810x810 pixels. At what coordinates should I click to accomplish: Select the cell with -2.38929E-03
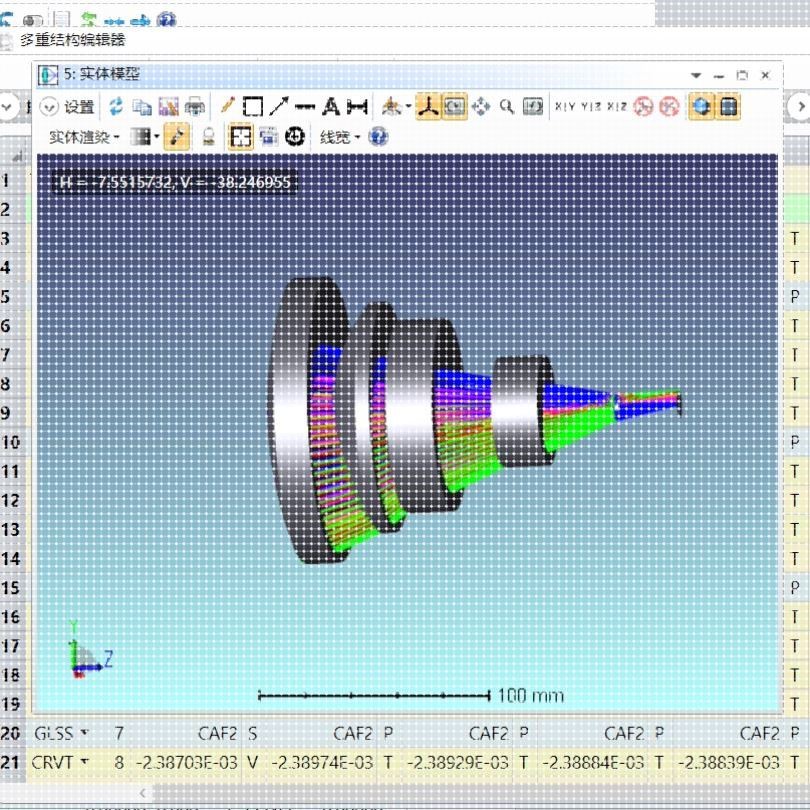458,762
